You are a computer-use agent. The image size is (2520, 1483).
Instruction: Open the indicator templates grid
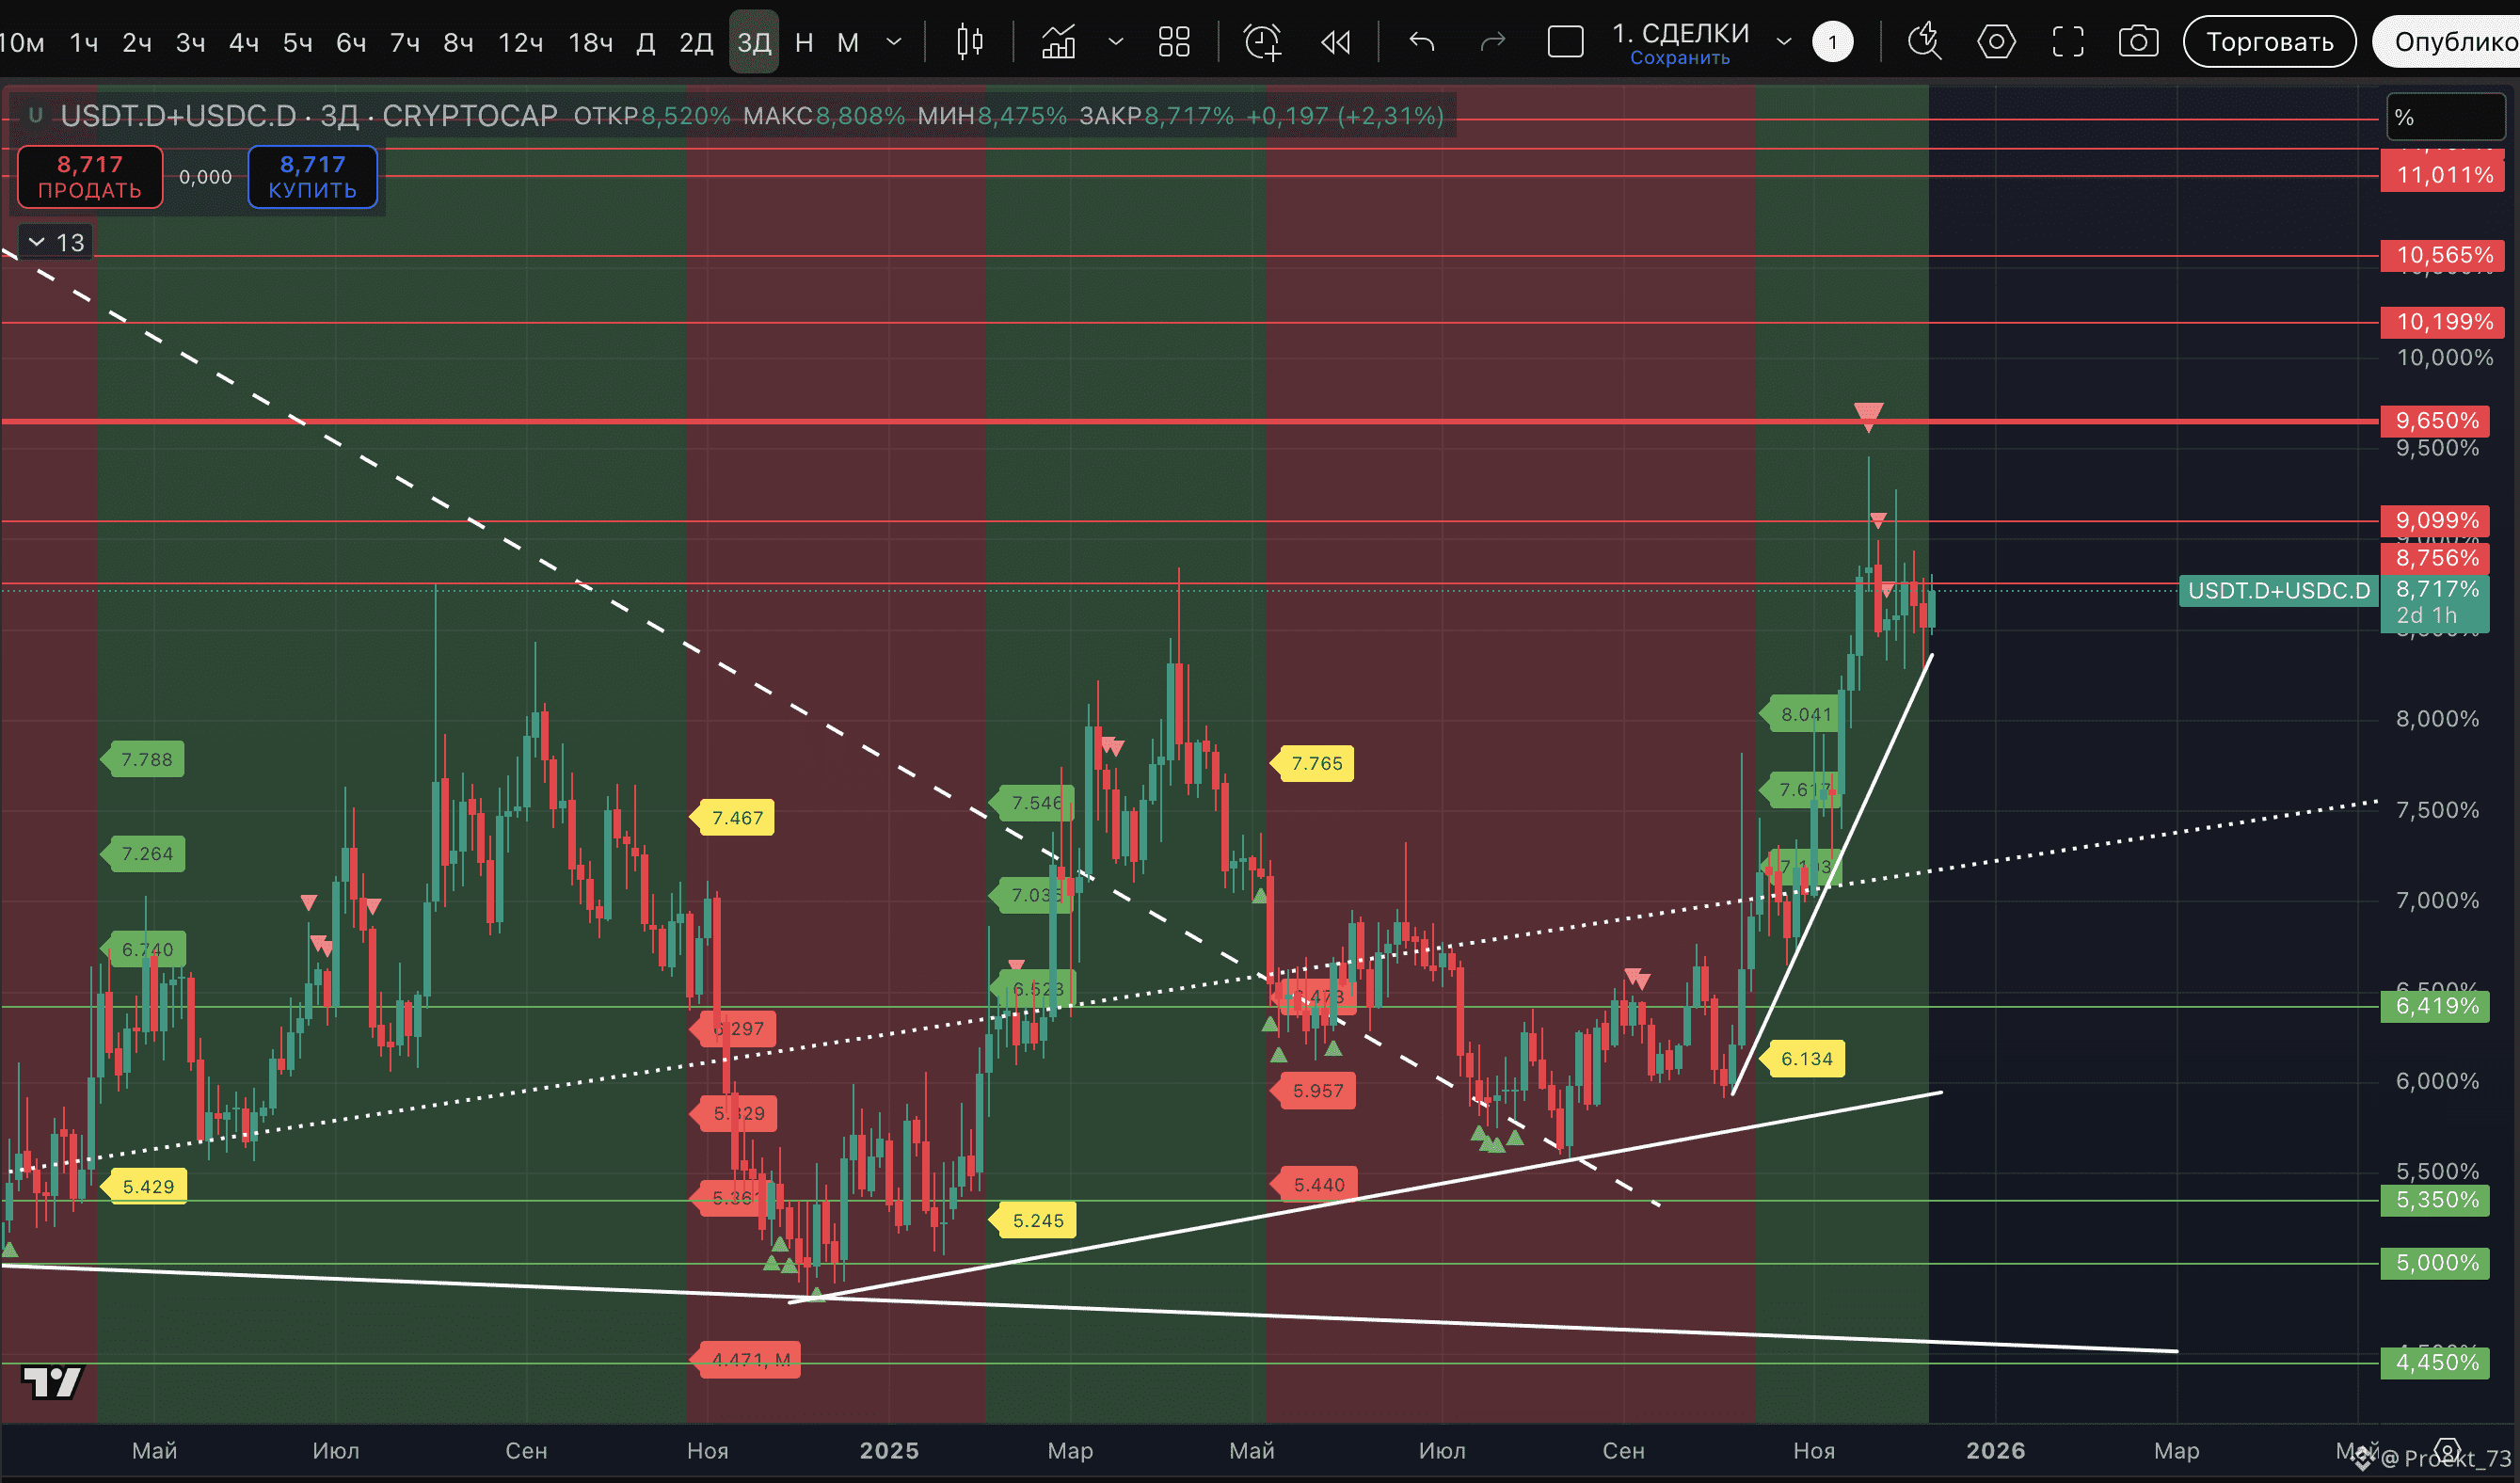(x=1173, y=42)
